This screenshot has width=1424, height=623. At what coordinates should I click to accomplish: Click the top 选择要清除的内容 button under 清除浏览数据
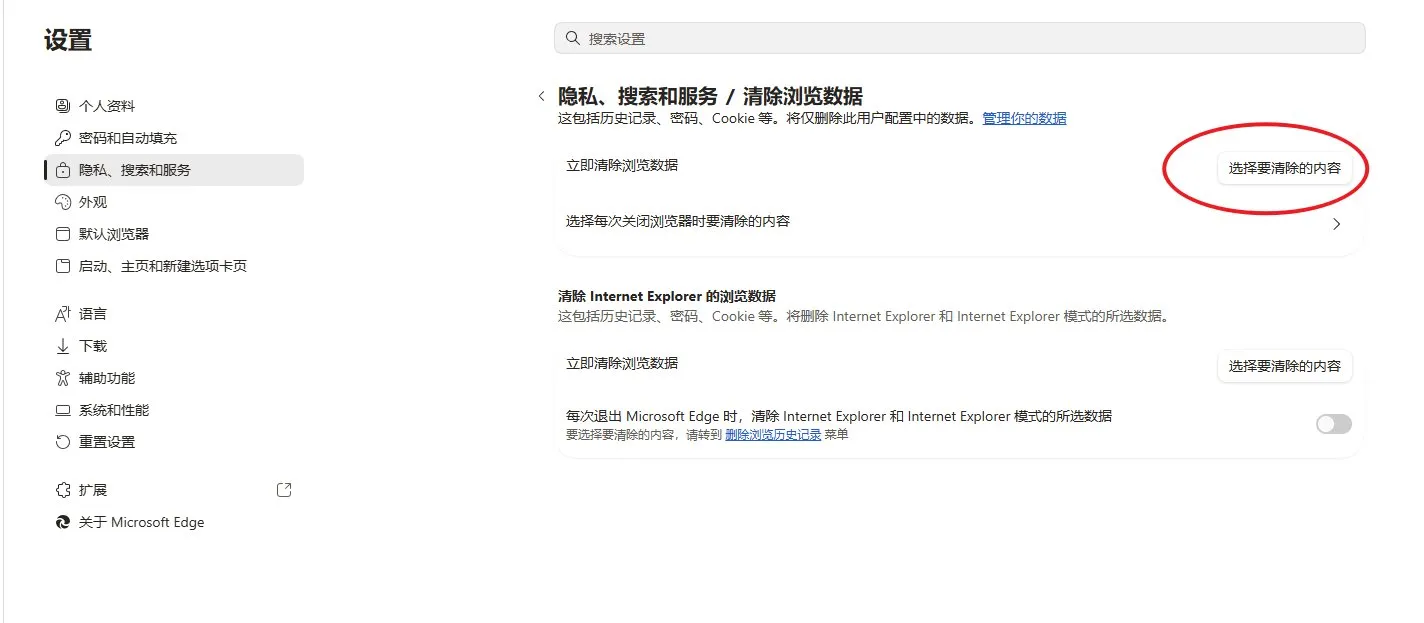coord(1284,169)
